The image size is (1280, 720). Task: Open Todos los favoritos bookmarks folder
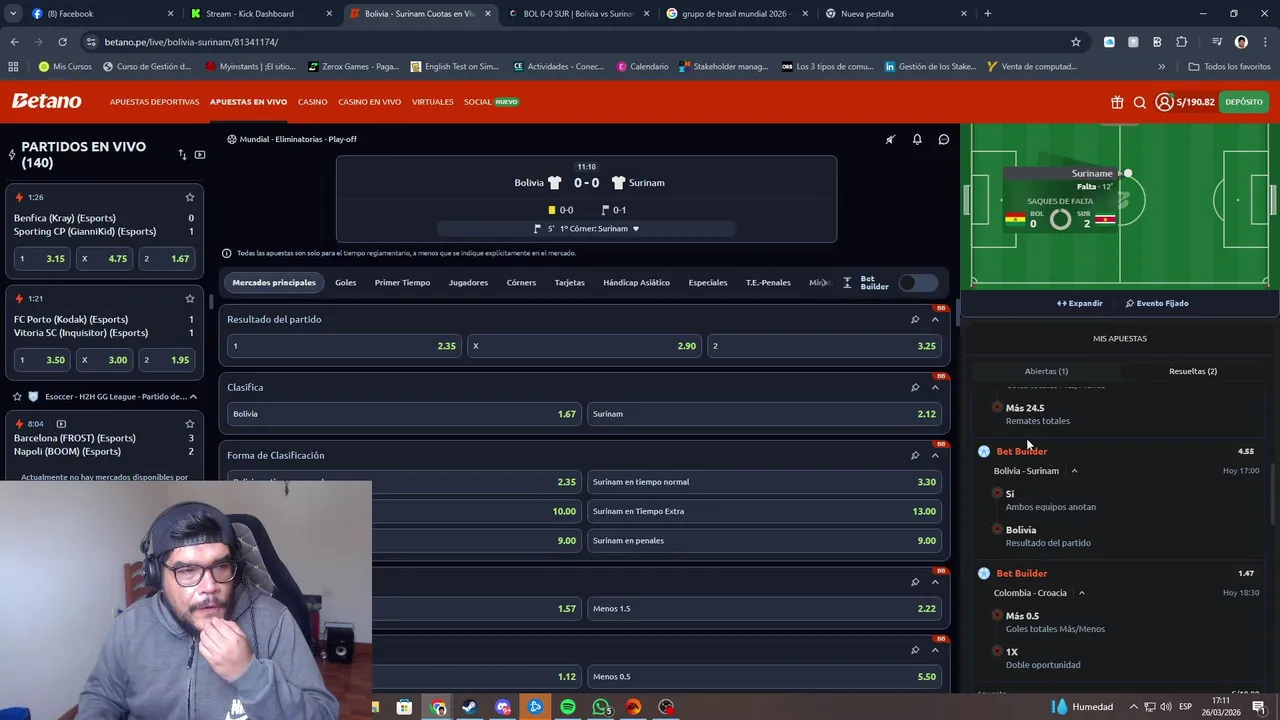pos(1229,67)
